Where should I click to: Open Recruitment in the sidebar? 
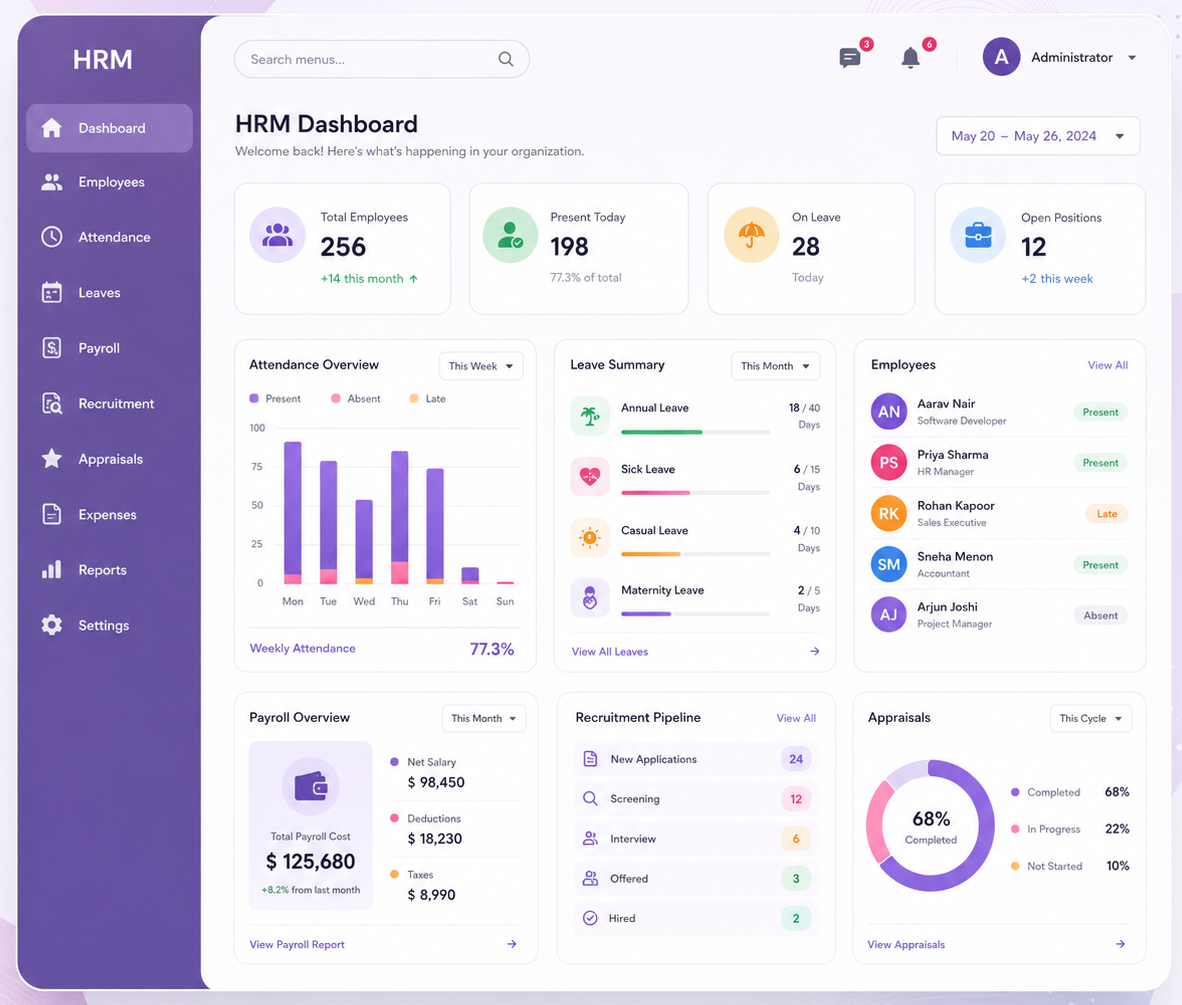(x=109, y=403)
